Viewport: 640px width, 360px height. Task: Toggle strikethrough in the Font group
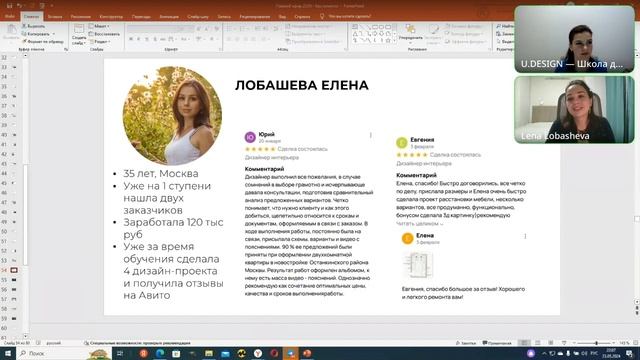click(x=162, y=39)
